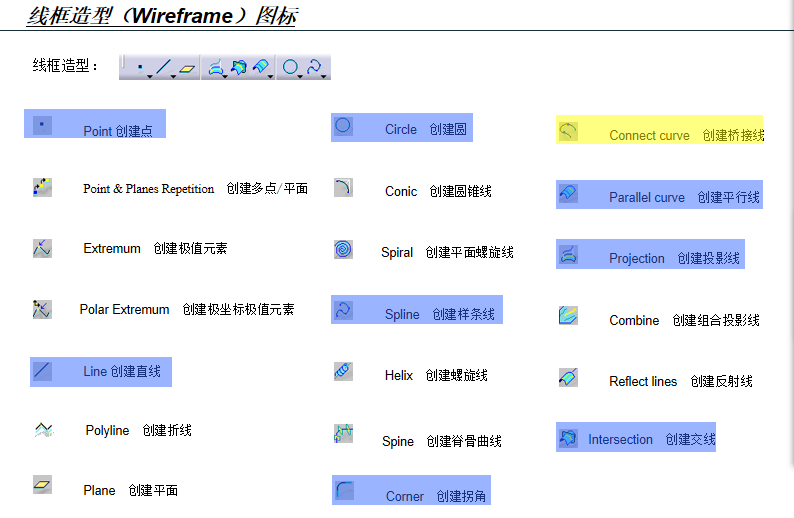This screenshot has height=518, width=794.
Task: Click the Spine list icon
Action: pos(343,433)
